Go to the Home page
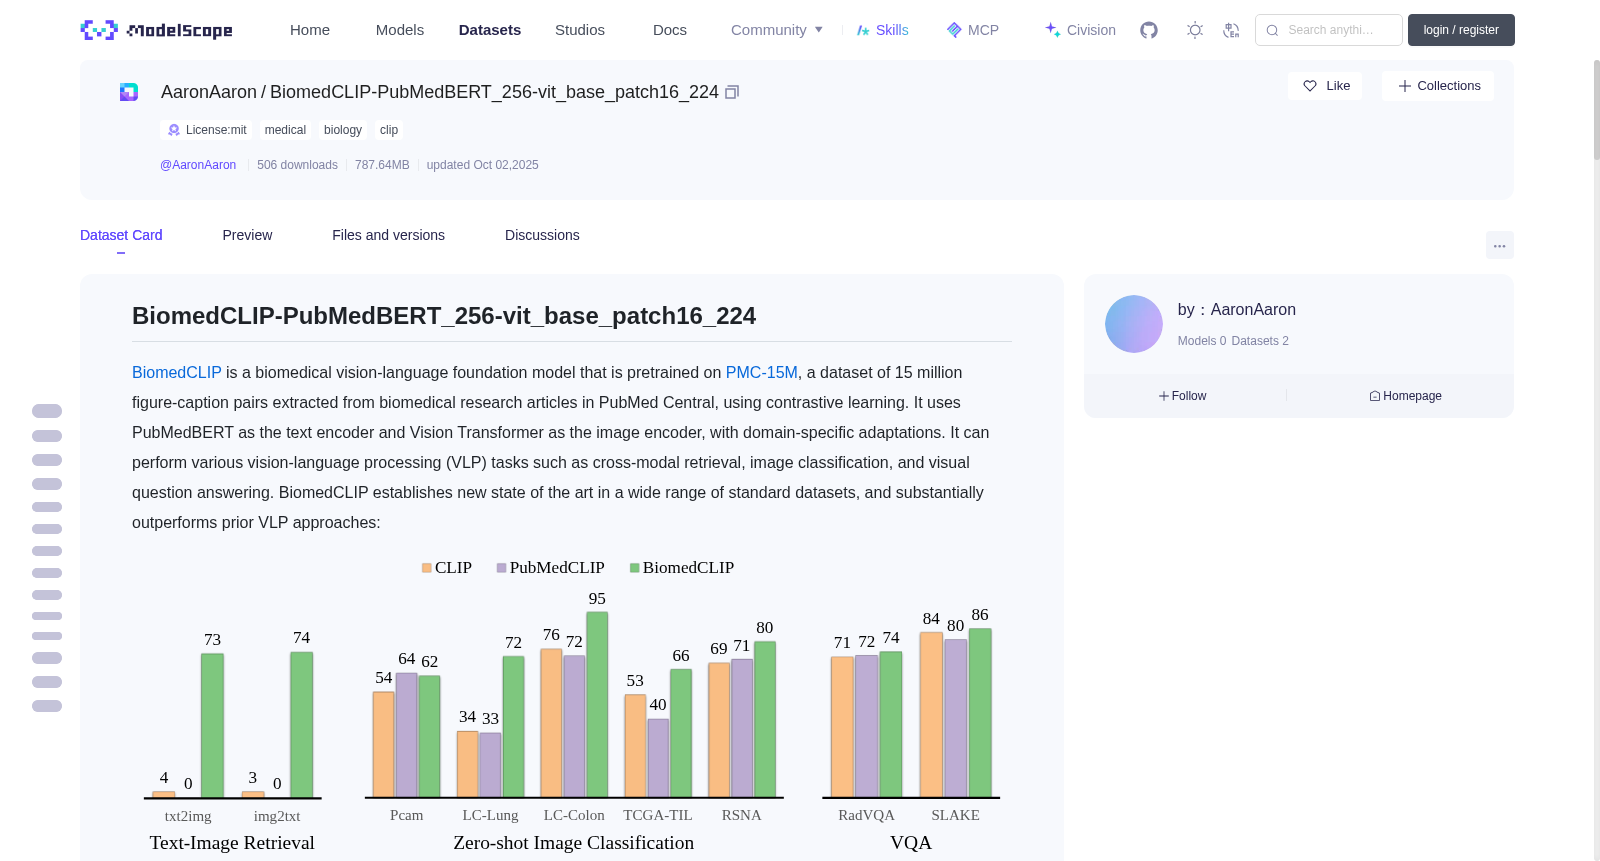The image size is (1600, 861). click(x=310, y=30)
